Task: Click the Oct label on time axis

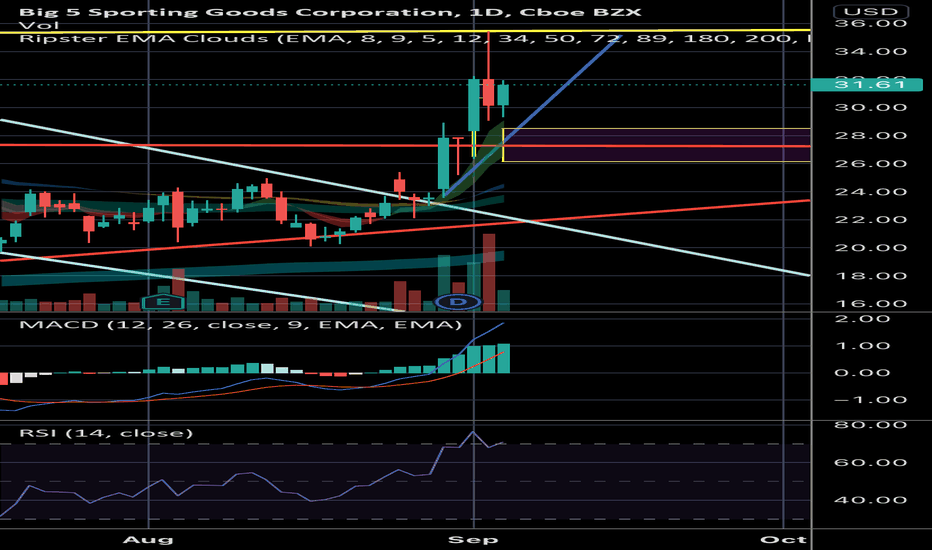Action: (x=783, y=540)
